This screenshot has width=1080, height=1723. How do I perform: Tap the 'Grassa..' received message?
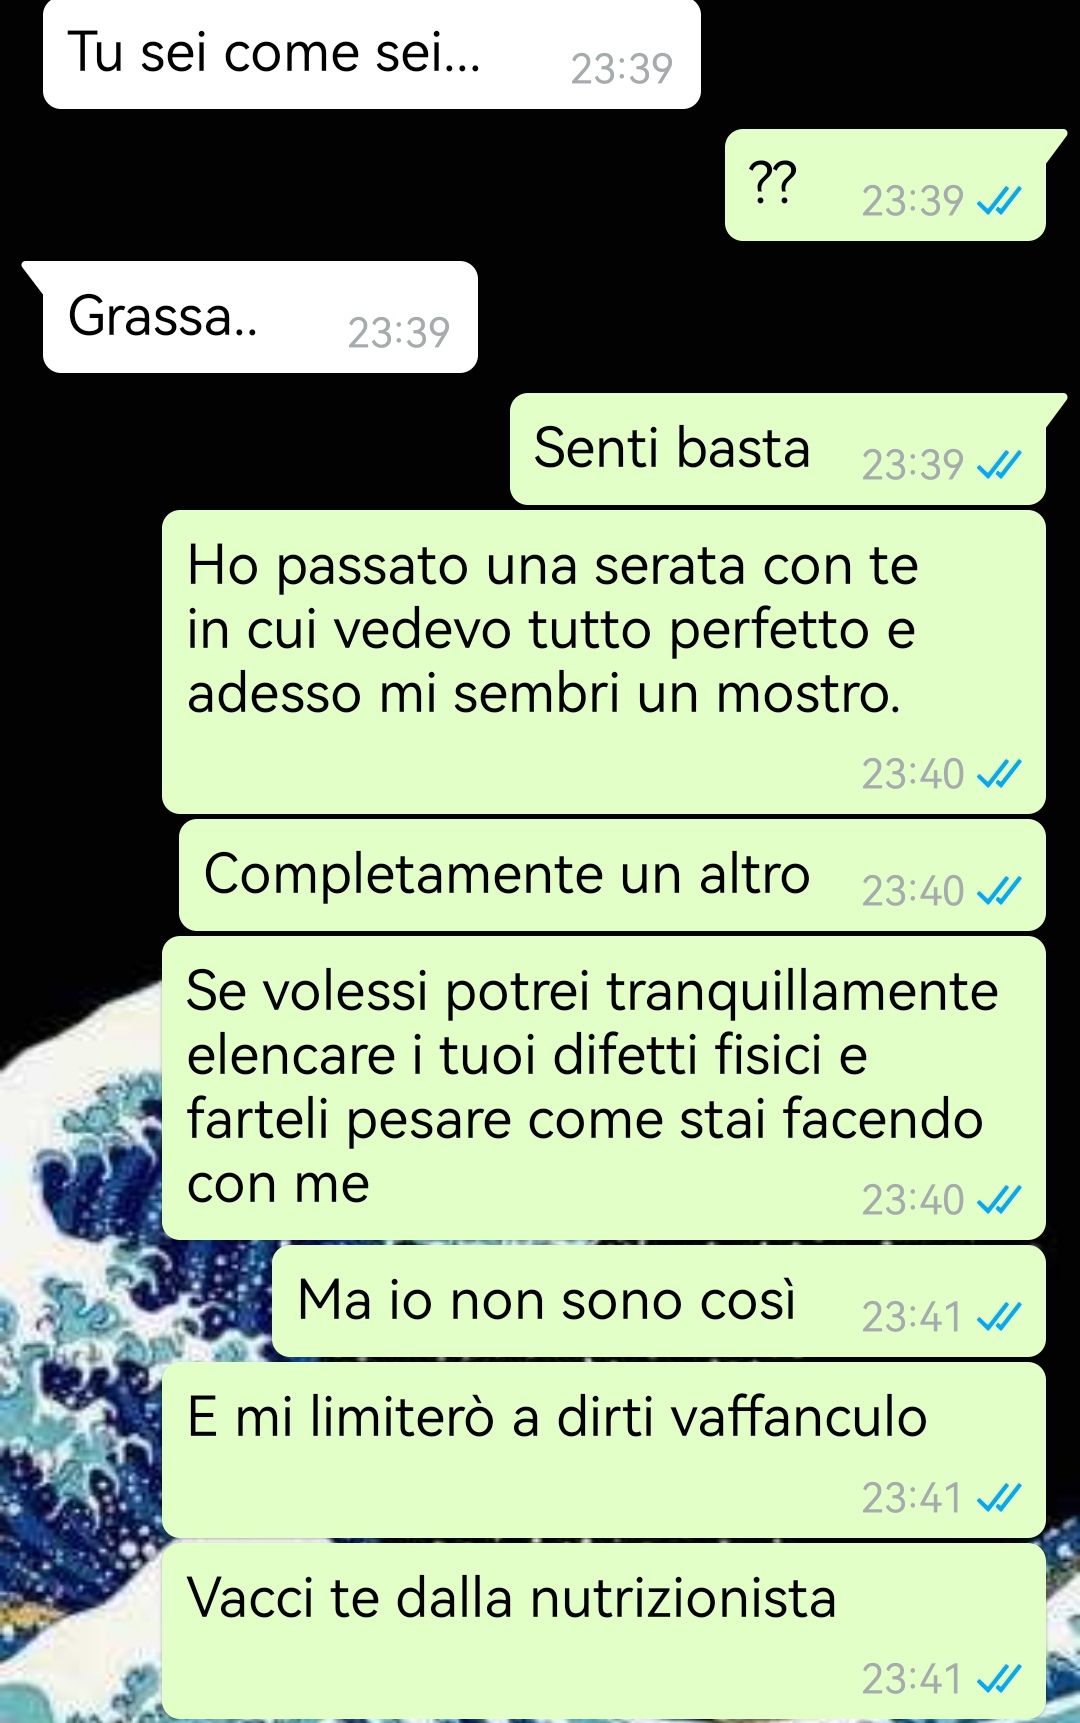260,317
